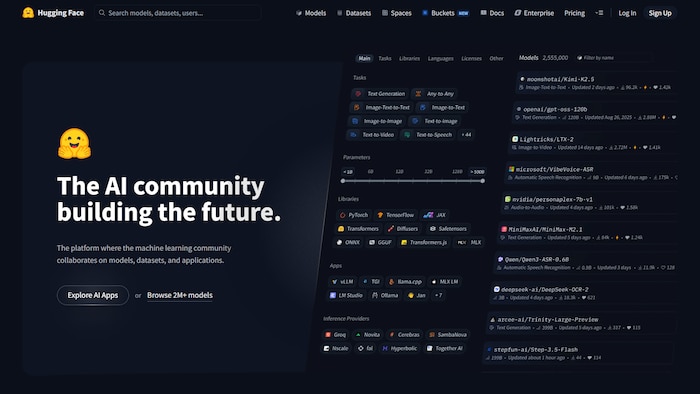Select the Any-to-Any task tag

[434, 94]
